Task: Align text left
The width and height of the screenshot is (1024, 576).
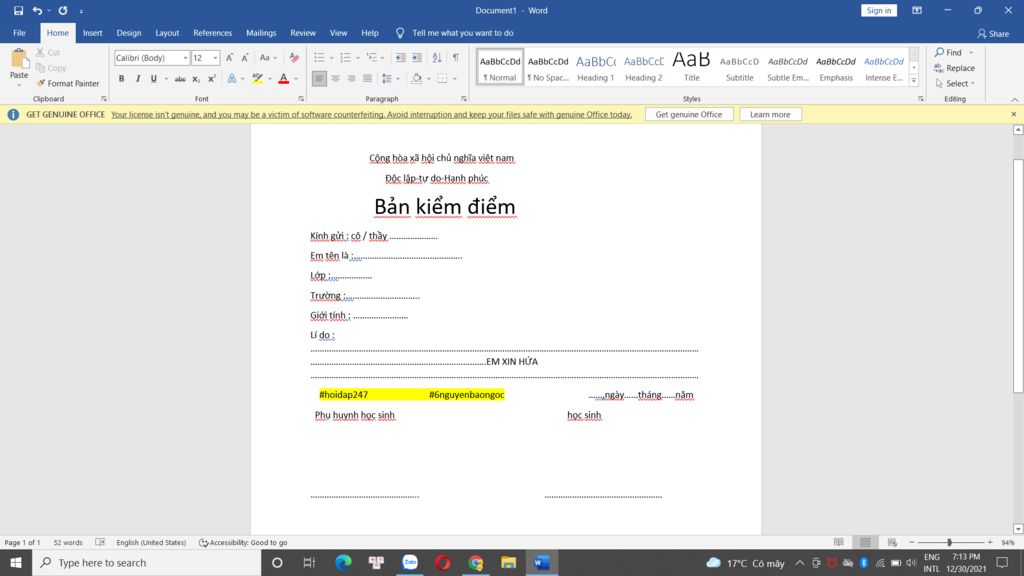Action: (x=319, y=79)
